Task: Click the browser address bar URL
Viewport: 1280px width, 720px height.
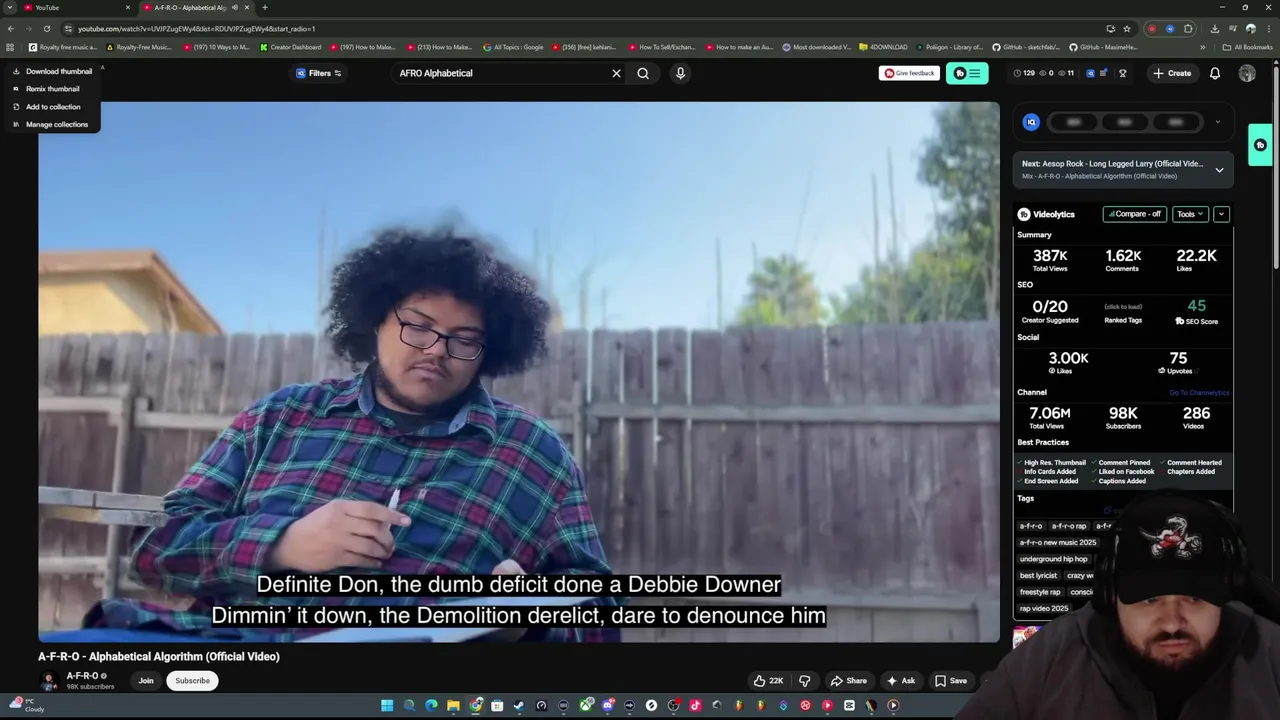Action: (x=196, y=29)
